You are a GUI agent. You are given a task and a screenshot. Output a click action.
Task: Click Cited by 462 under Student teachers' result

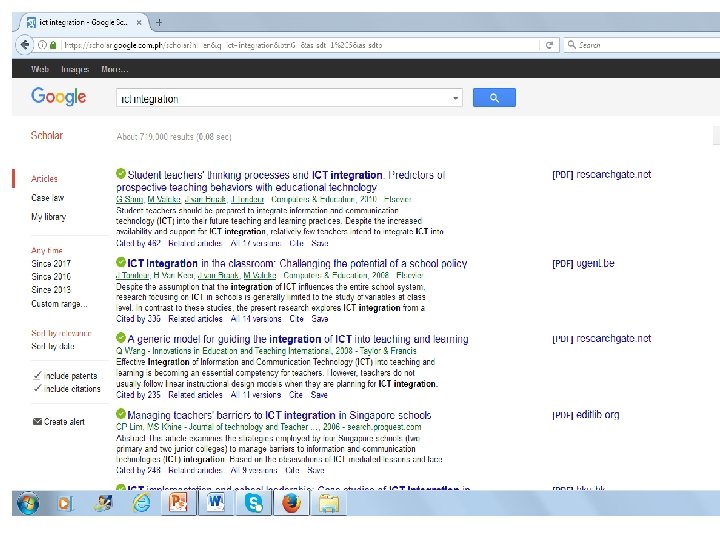(x=138, y=243)
